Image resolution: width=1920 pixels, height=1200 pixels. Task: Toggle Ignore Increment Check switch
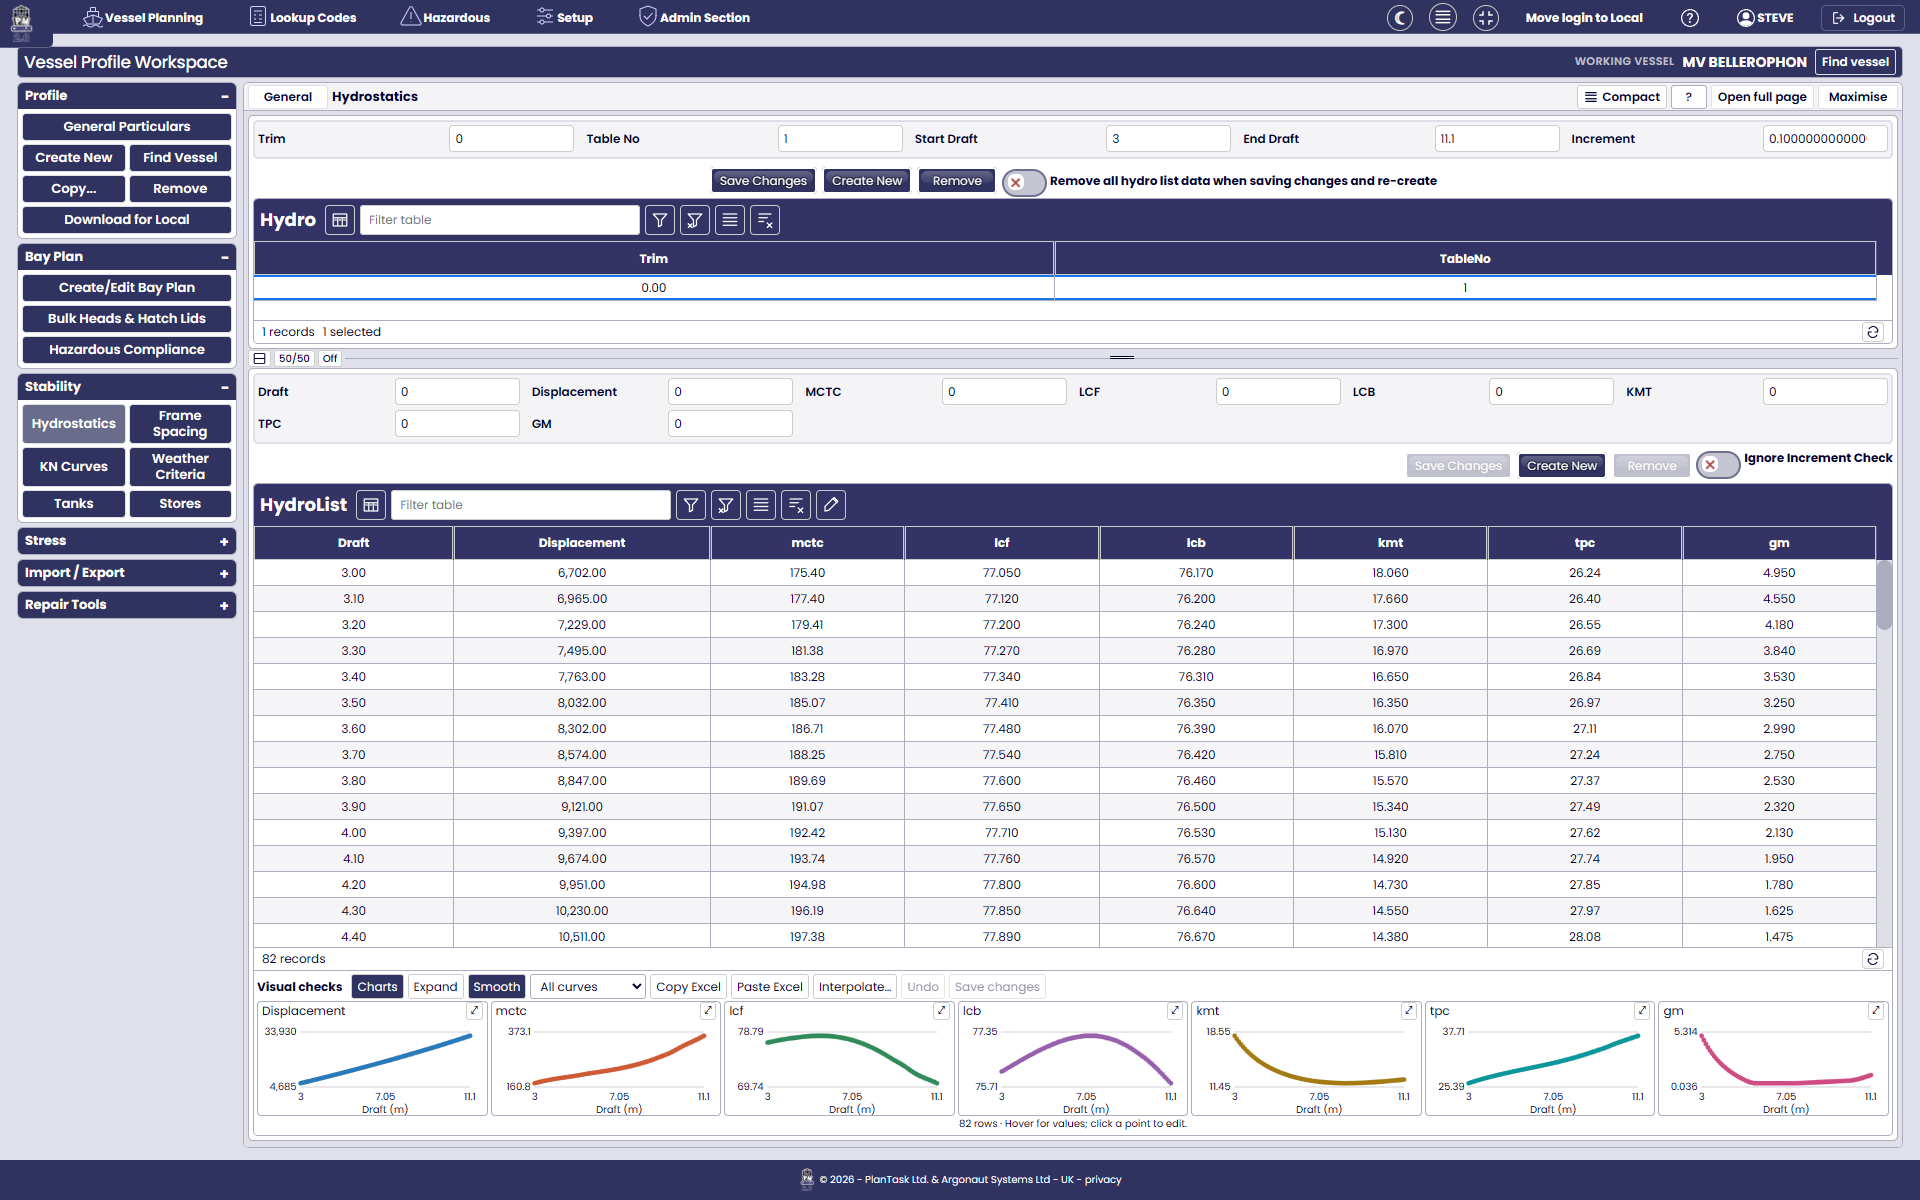[1717, 465]
